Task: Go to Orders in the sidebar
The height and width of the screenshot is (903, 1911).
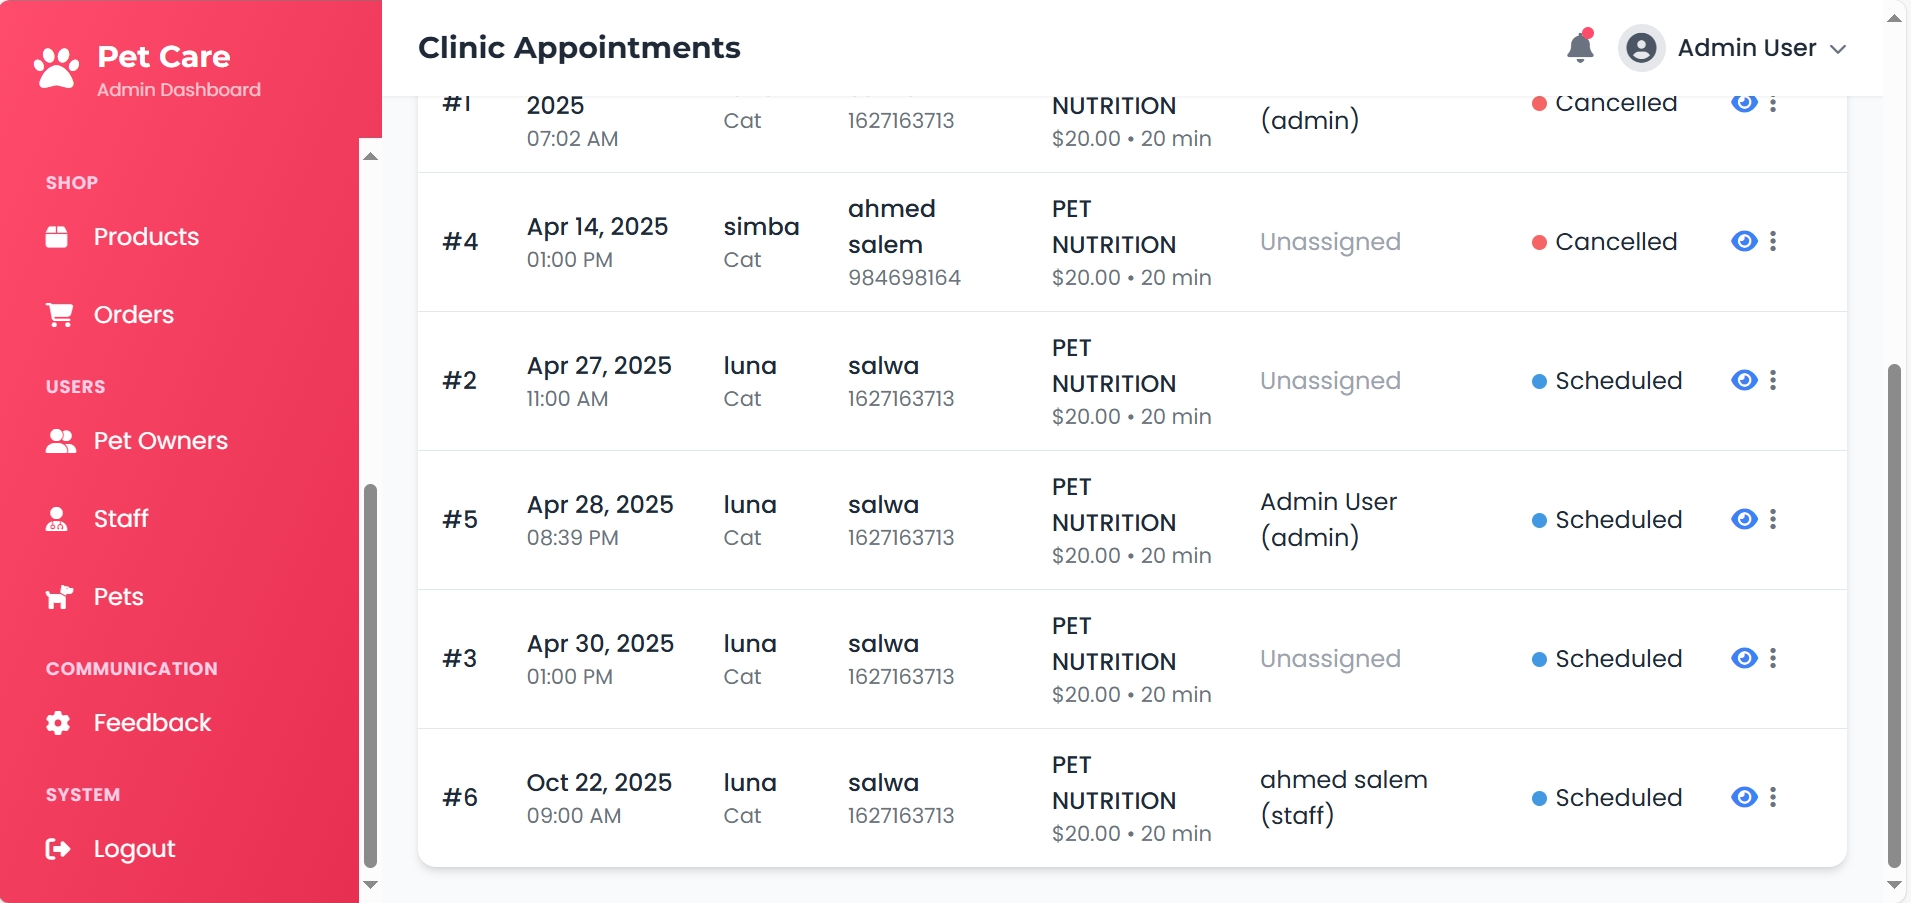Action: (133, 315)
